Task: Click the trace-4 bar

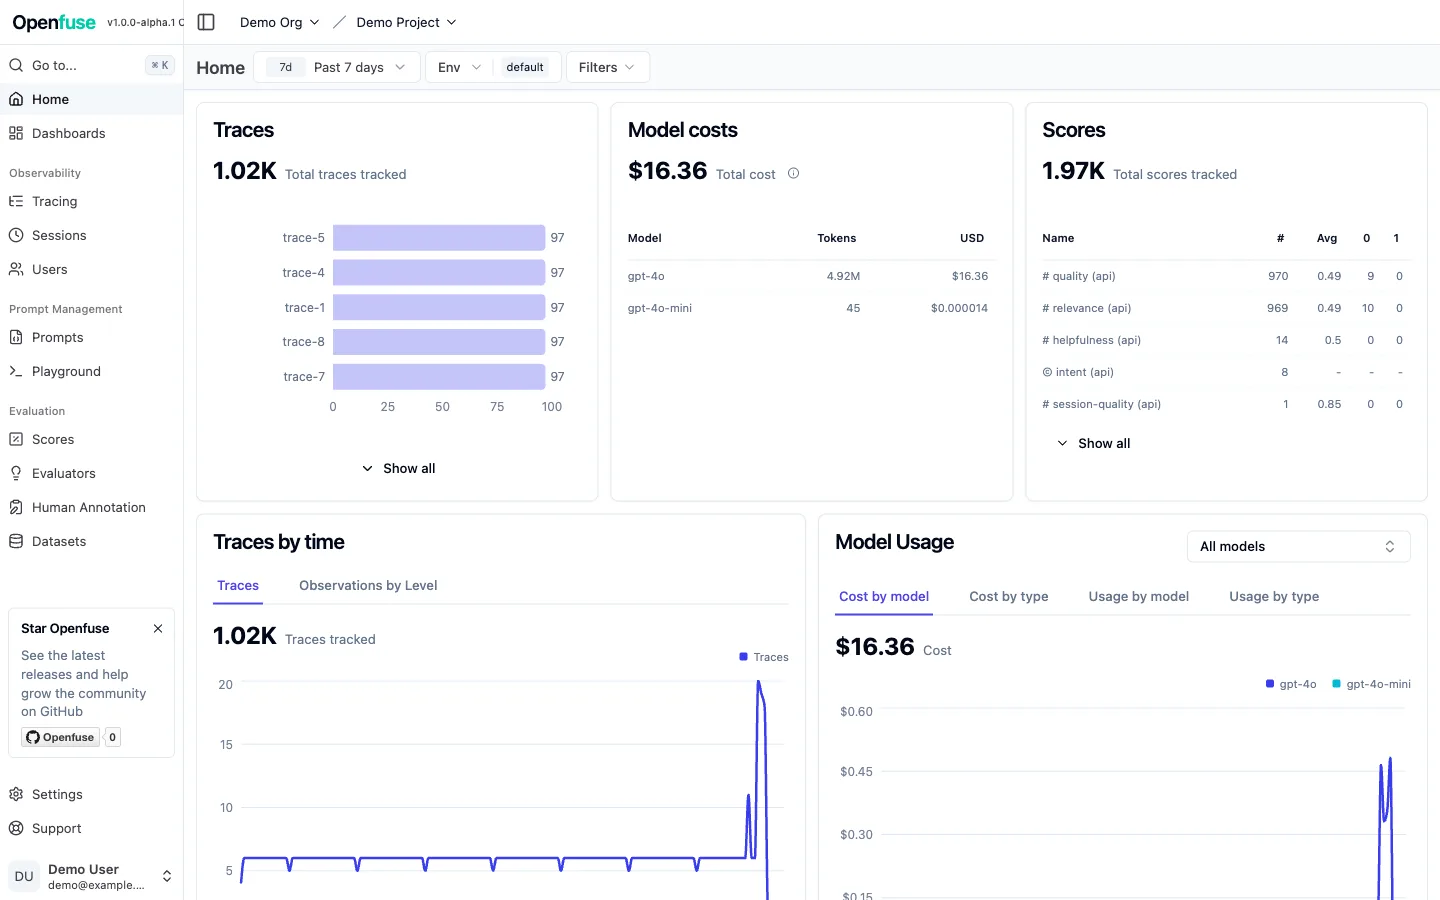Action: (x=439, y=272)
